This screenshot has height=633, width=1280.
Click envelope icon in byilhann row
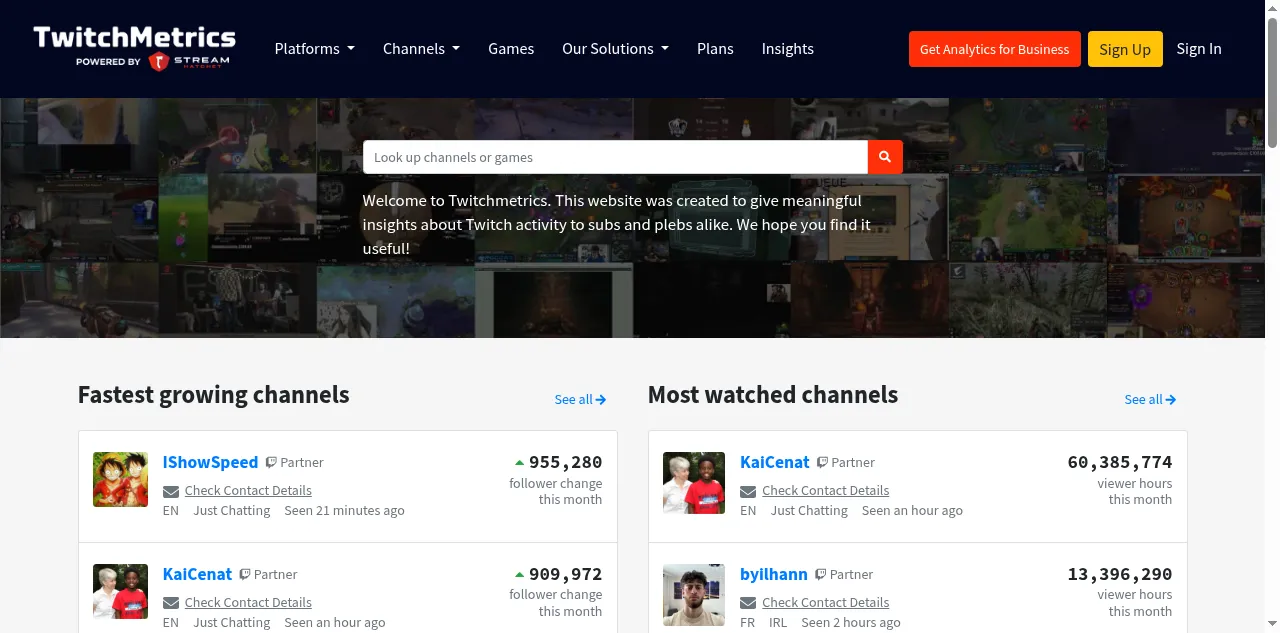tap(748, 603)
